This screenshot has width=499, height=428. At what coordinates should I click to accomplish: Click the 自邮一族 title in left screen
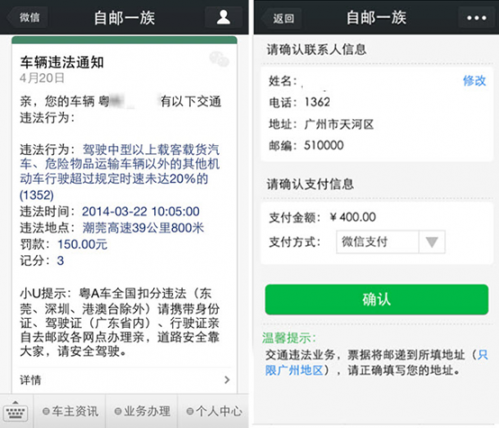click(x=125, y=18)
